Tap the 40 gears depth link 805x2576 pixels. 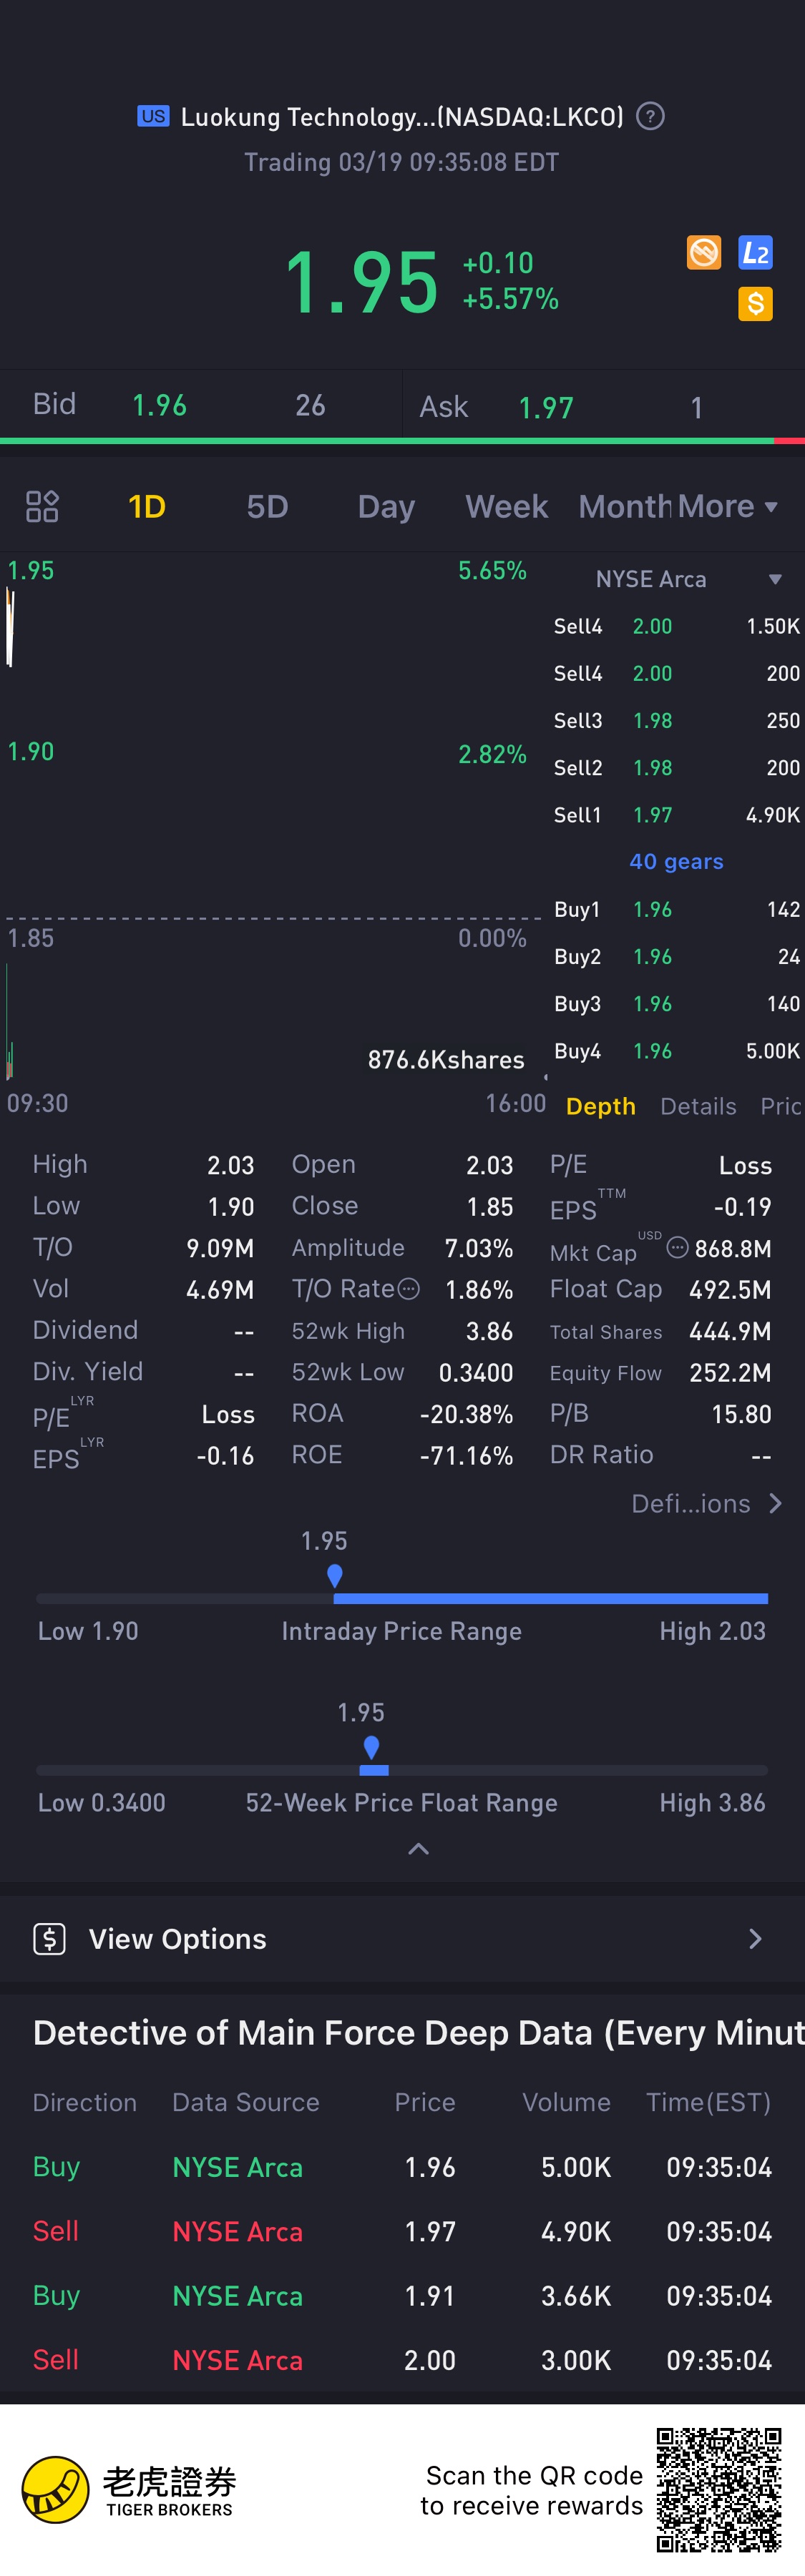pyautogui.click(x=676, y=862)
